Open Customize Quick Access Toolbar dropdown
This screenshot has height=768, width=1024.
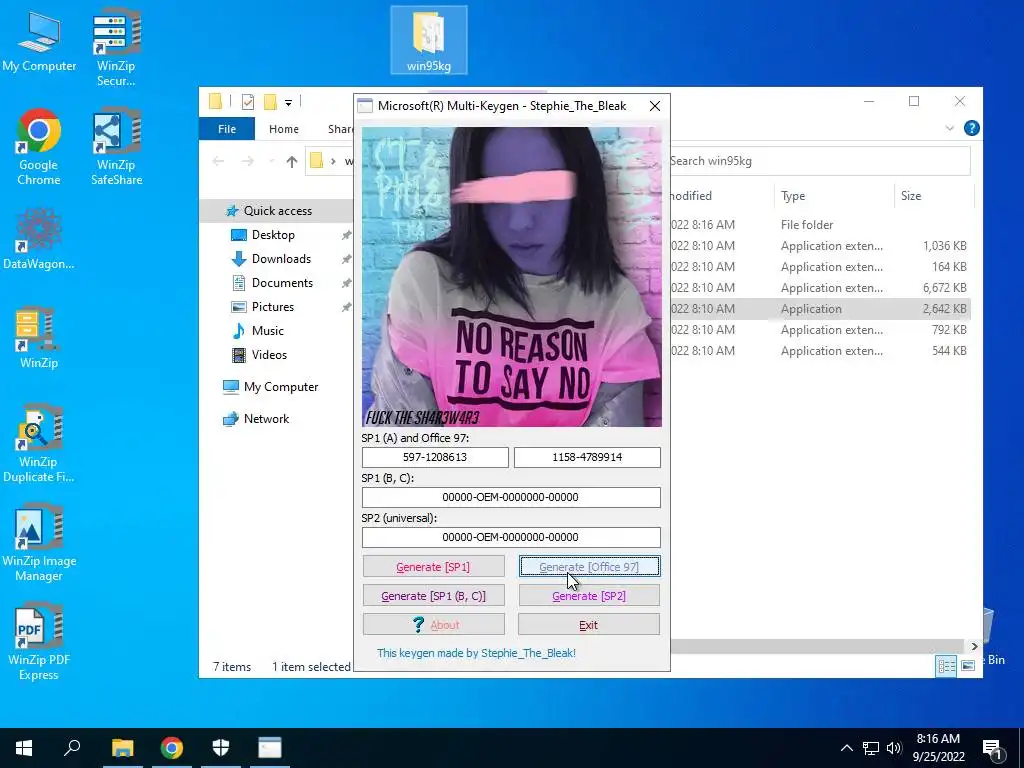pyautogui.click(x=288, y=103)
